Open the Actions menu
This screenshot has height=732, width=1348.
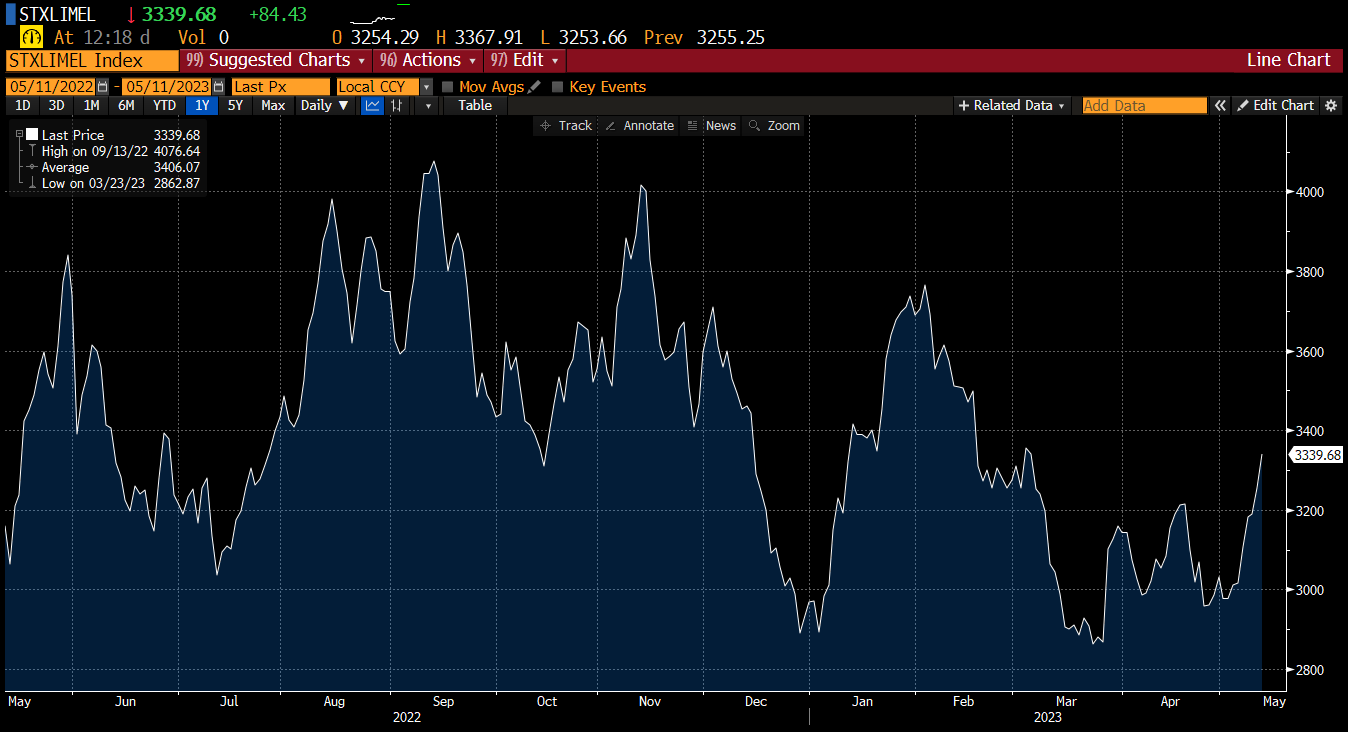(x=427, y=60)
